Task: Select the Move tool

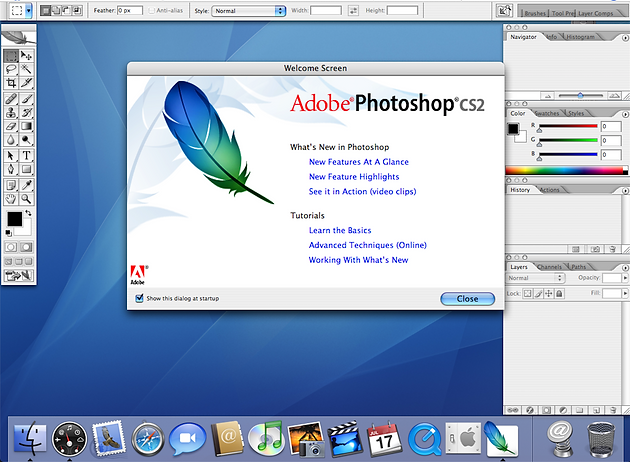Action: pos(26,55)
